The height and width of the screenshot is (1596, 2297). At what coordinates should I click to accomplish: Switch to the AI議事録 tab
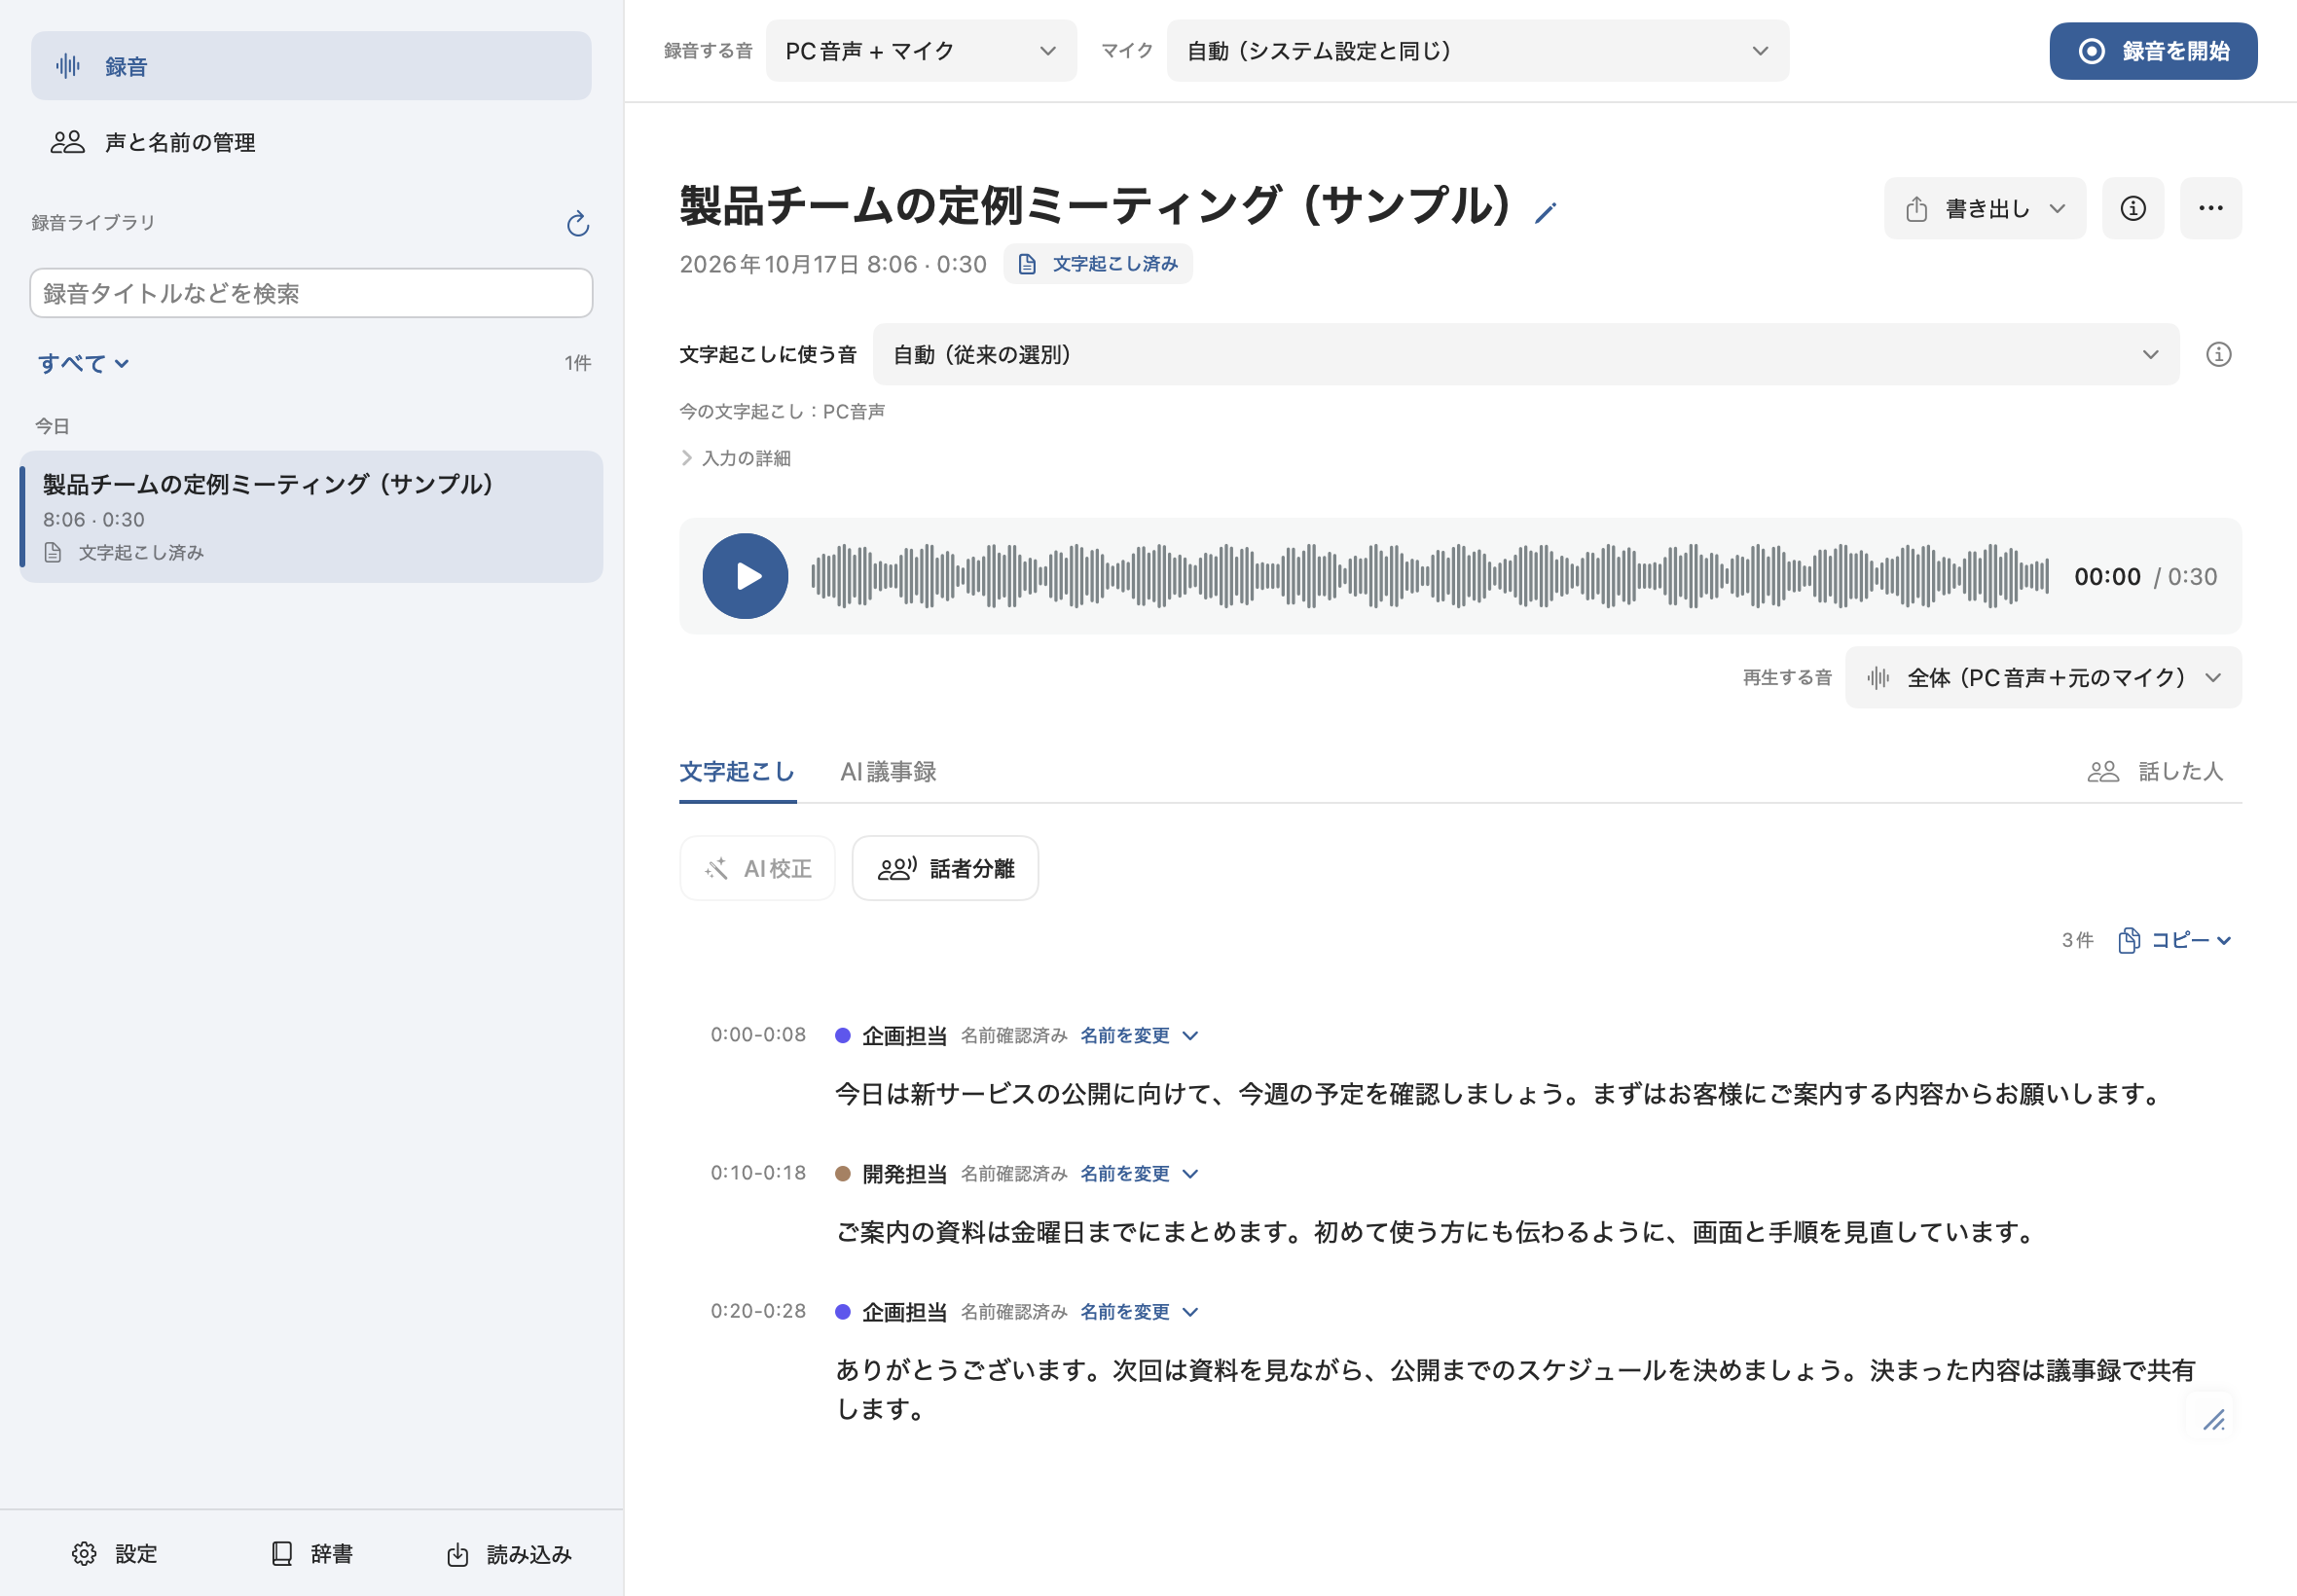click(888, 771)
